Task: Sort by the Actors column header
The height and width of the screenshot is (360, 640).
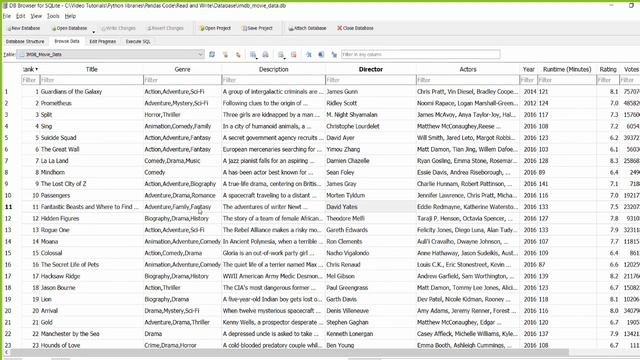Action: click(468, 69)
